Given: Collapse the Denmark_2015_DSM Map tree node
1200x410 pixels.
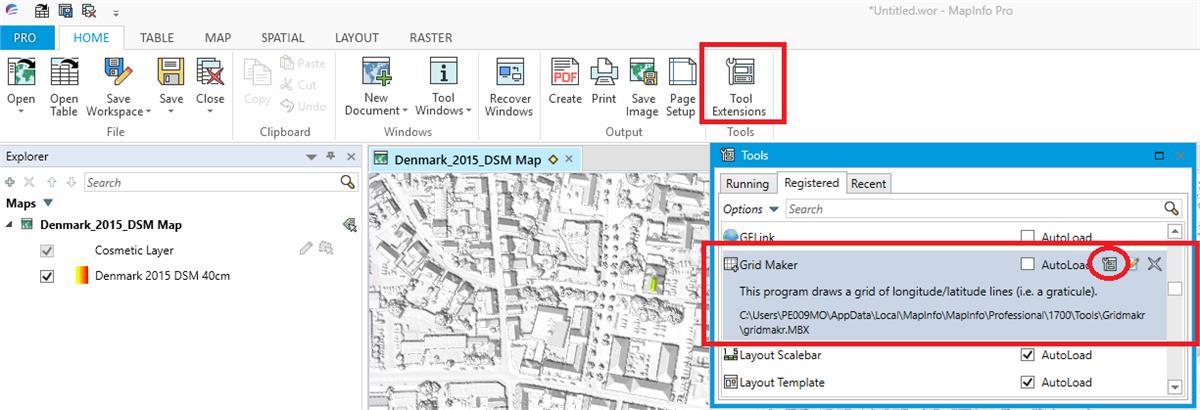Looking at the screenshot, I should click(x=10, y=224).
